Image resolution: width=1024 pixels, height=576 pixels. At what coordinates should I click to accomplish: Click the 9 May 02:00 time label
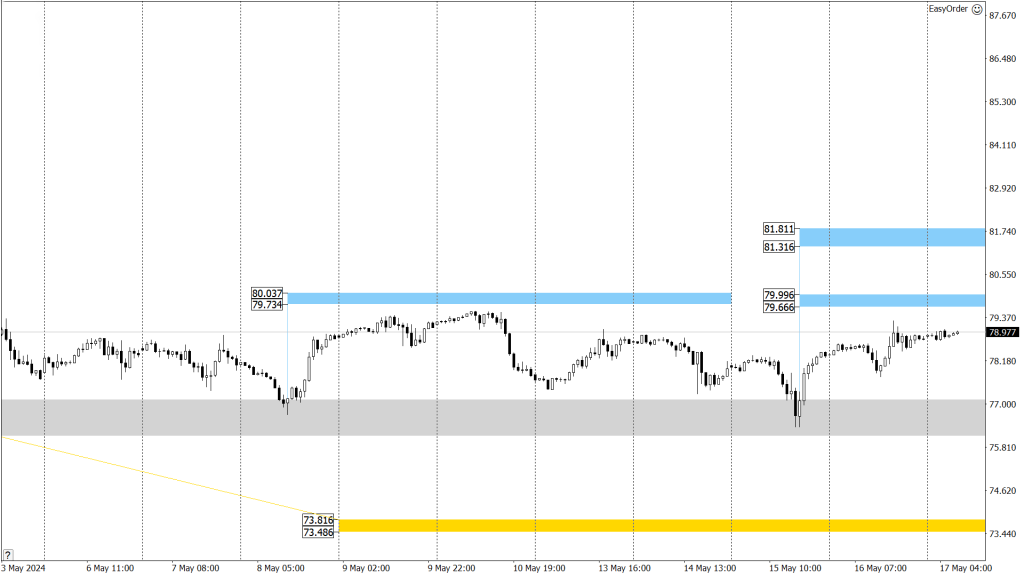pyautogui.click(x=366, y=568)
